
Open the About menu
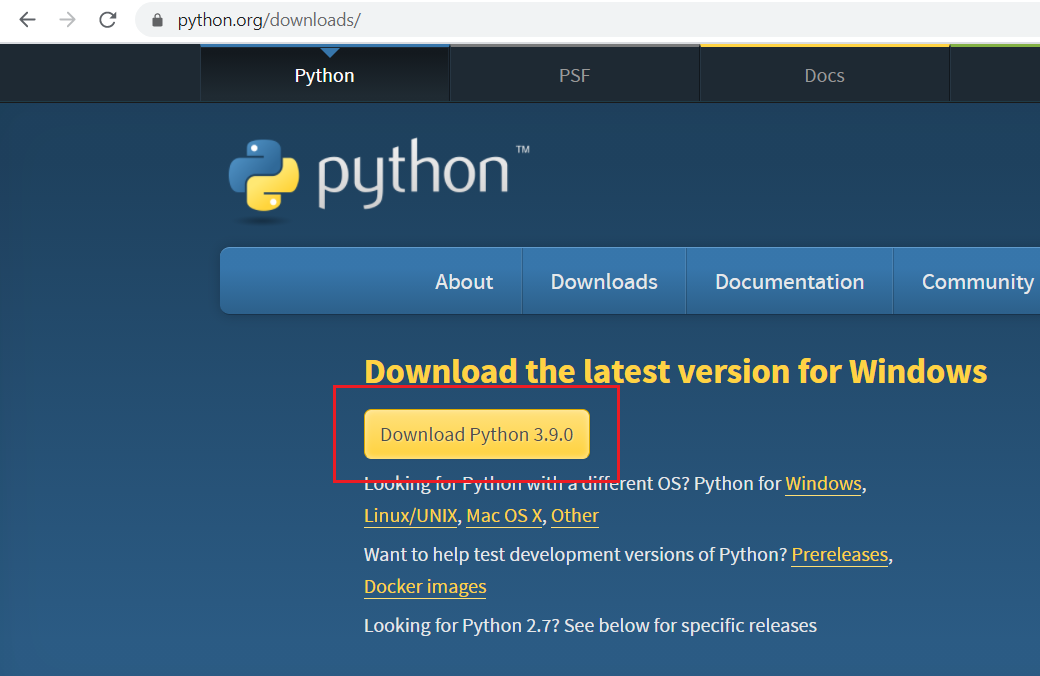(463, 281)
